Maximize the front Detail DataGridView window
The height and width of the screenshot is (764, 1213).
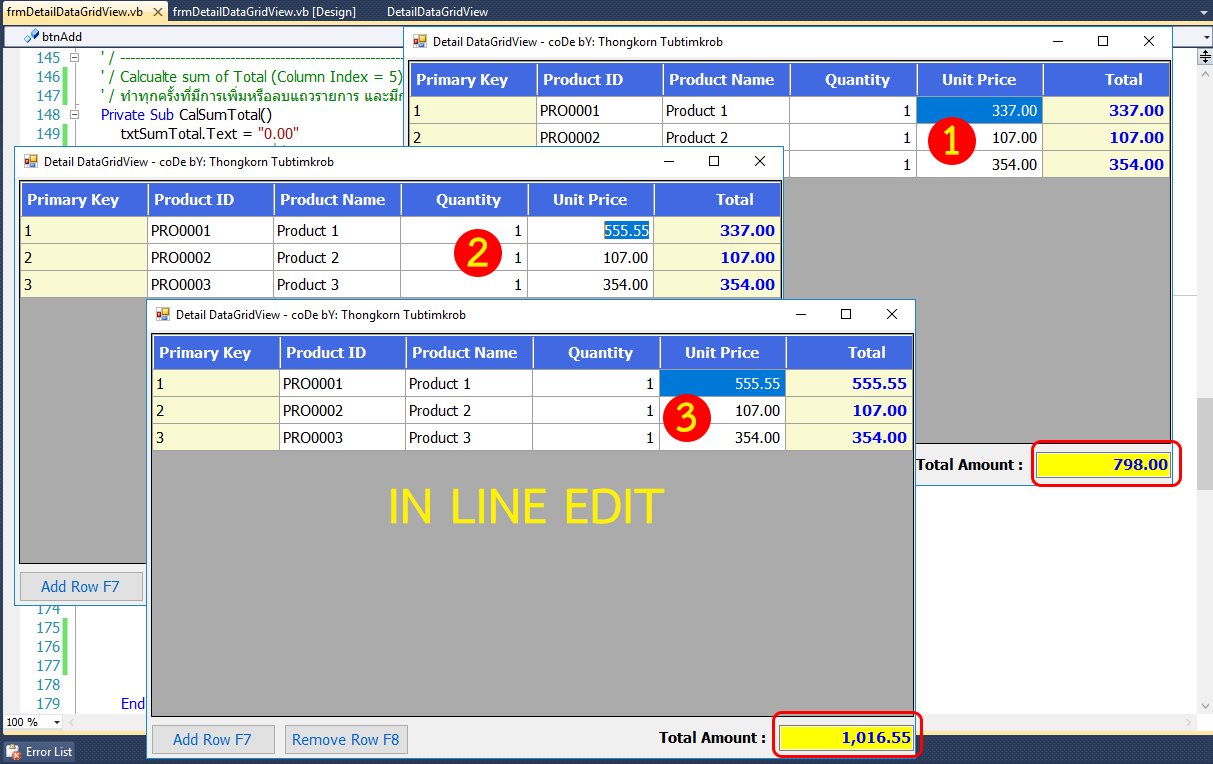click(x=845, y=314)
